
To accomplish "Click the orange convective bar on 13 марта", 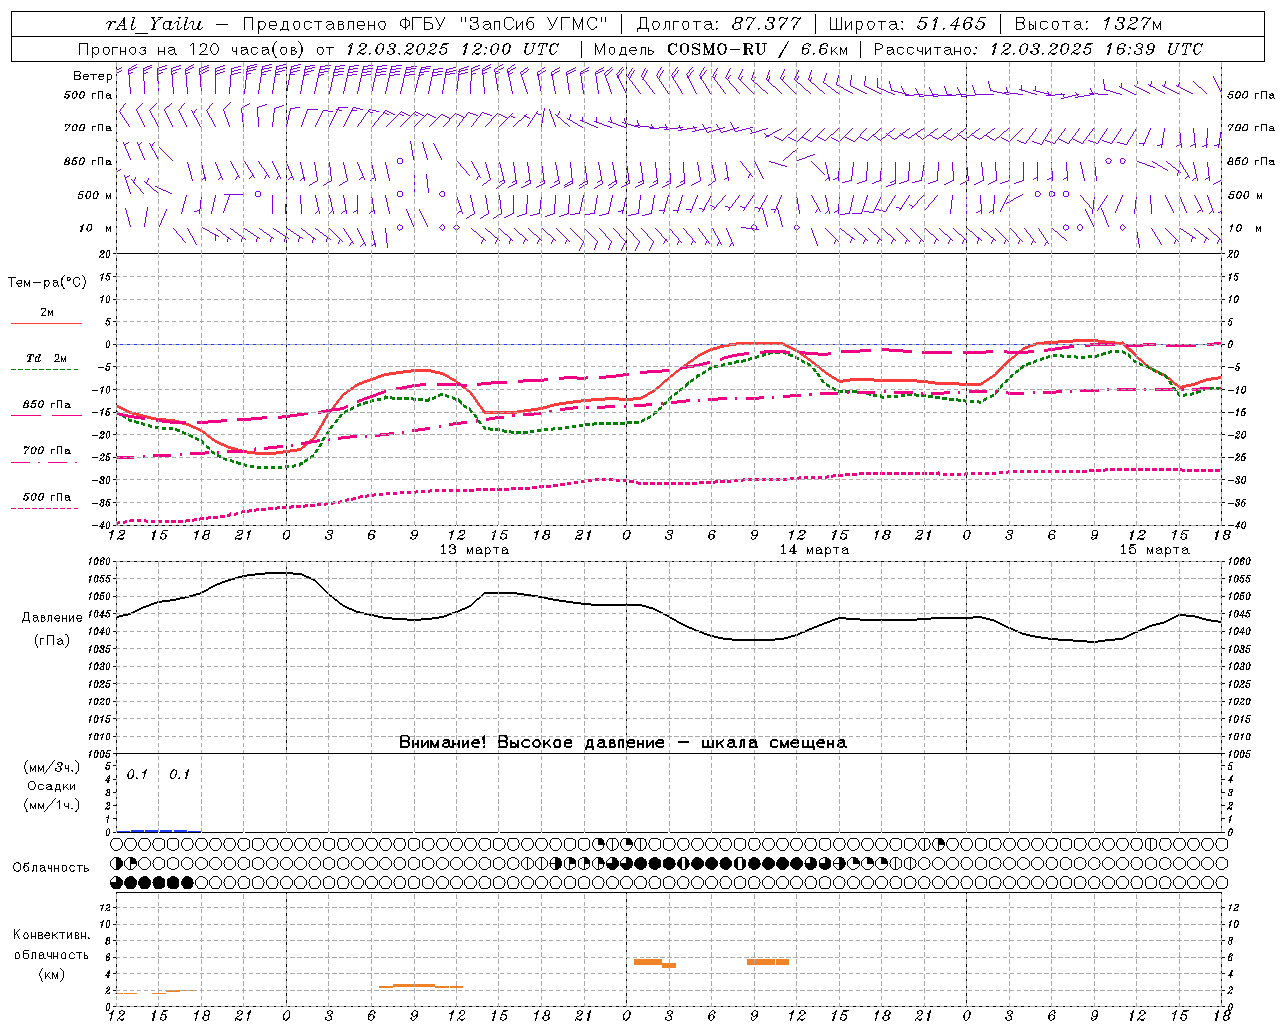I will tap(421, 986).
